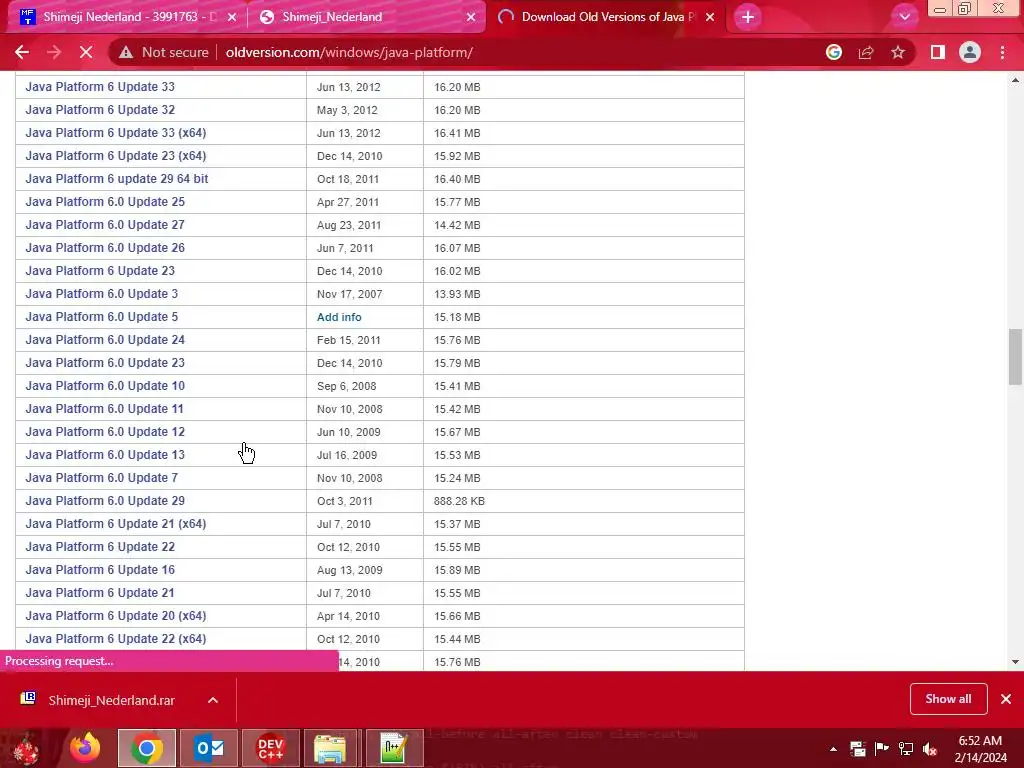This screenshot has width=1024, height=768.
Task: Click Add info for Update 5
Action: [x=339, y=317]
